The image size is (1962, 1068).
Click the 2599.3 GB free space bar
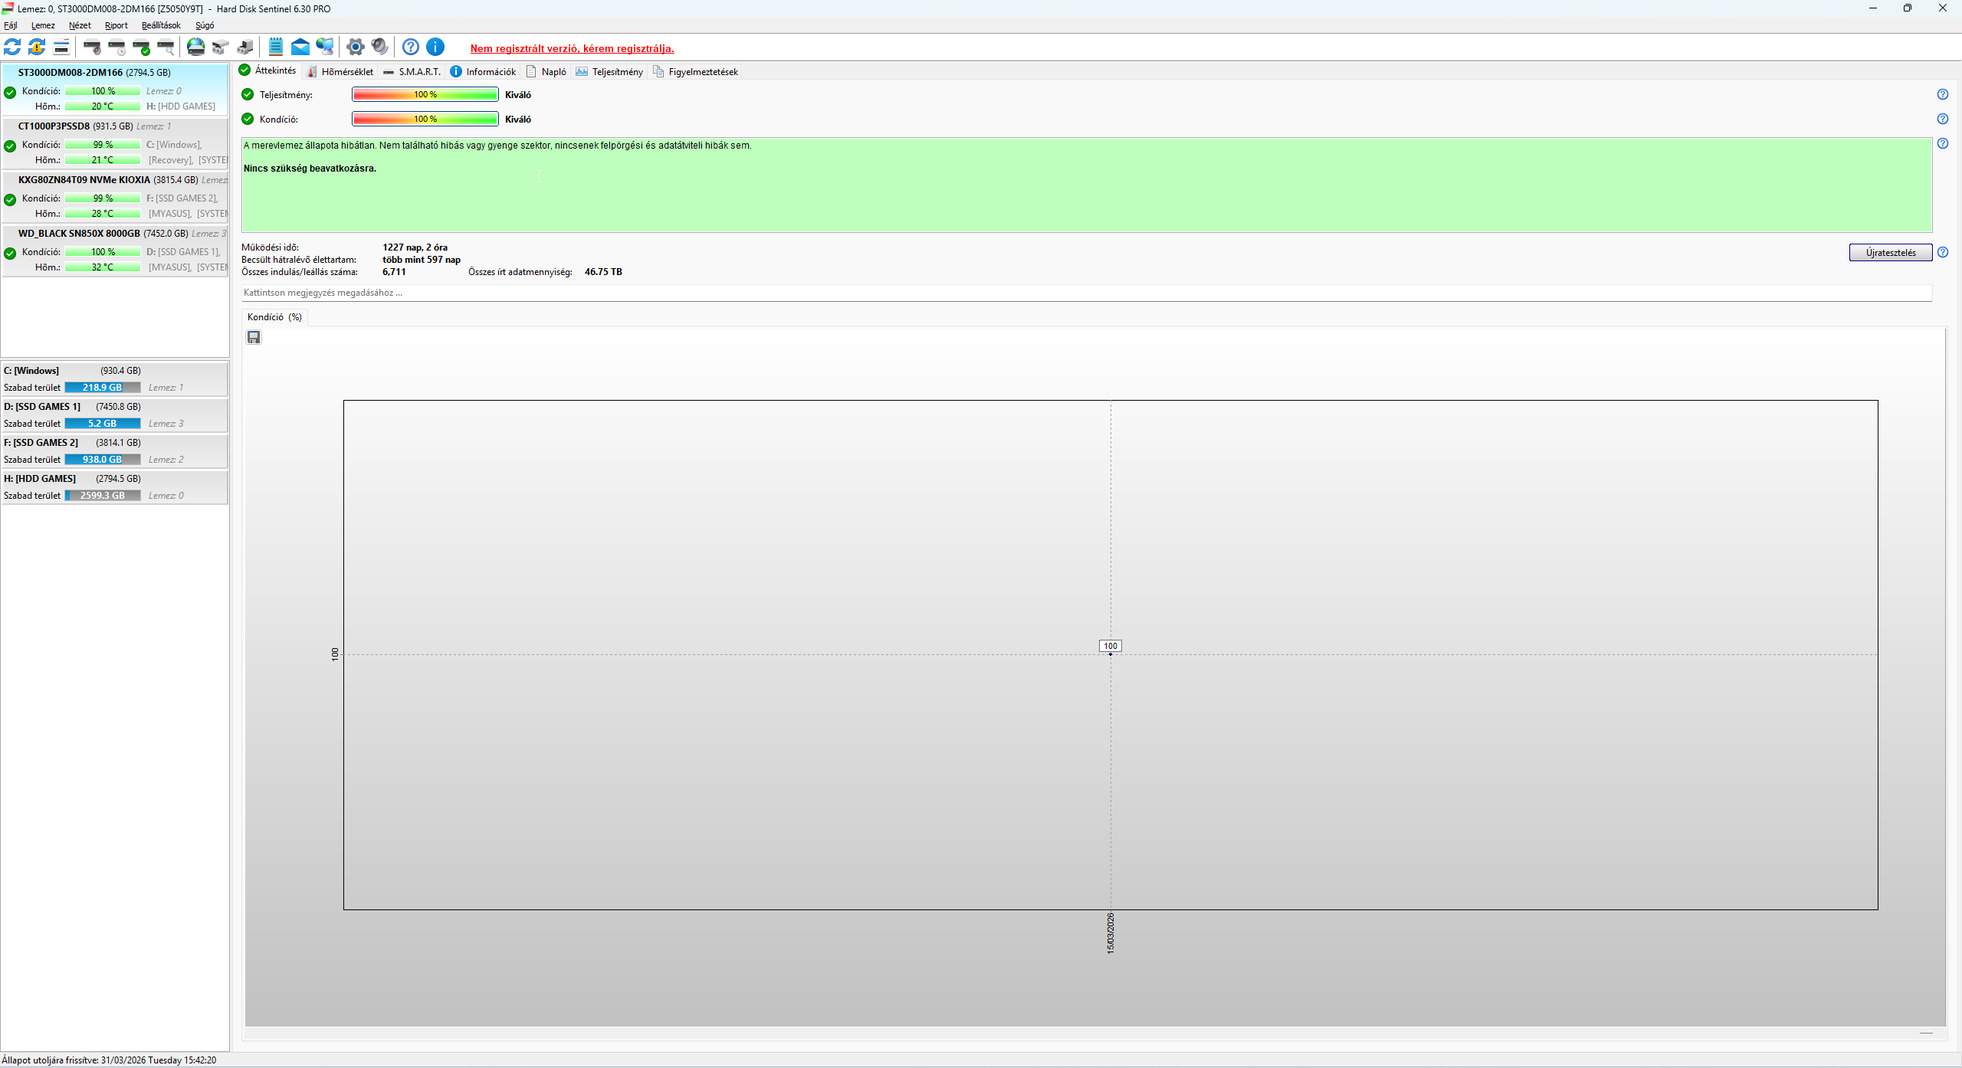[x=102, y=496]
